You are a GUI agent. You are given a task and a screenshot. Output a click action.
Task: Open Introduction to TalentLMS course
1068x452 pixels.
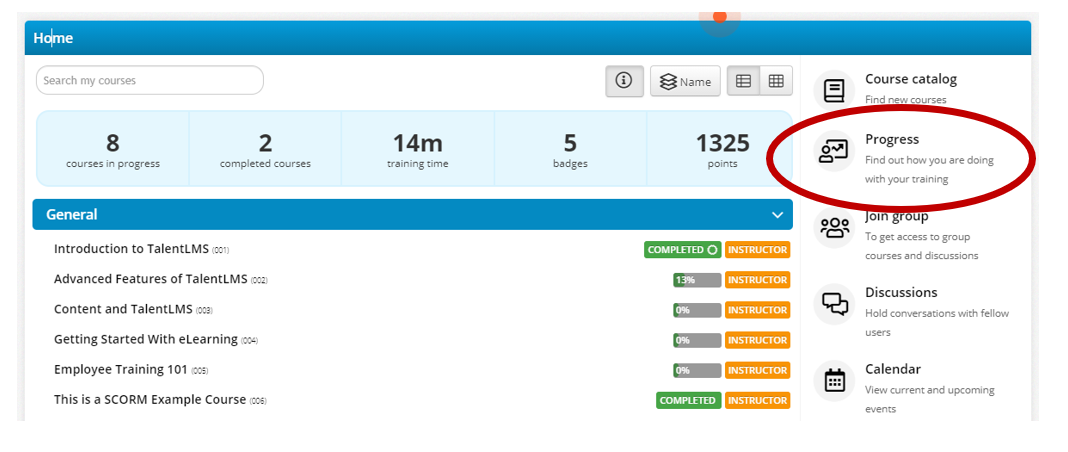131,249
